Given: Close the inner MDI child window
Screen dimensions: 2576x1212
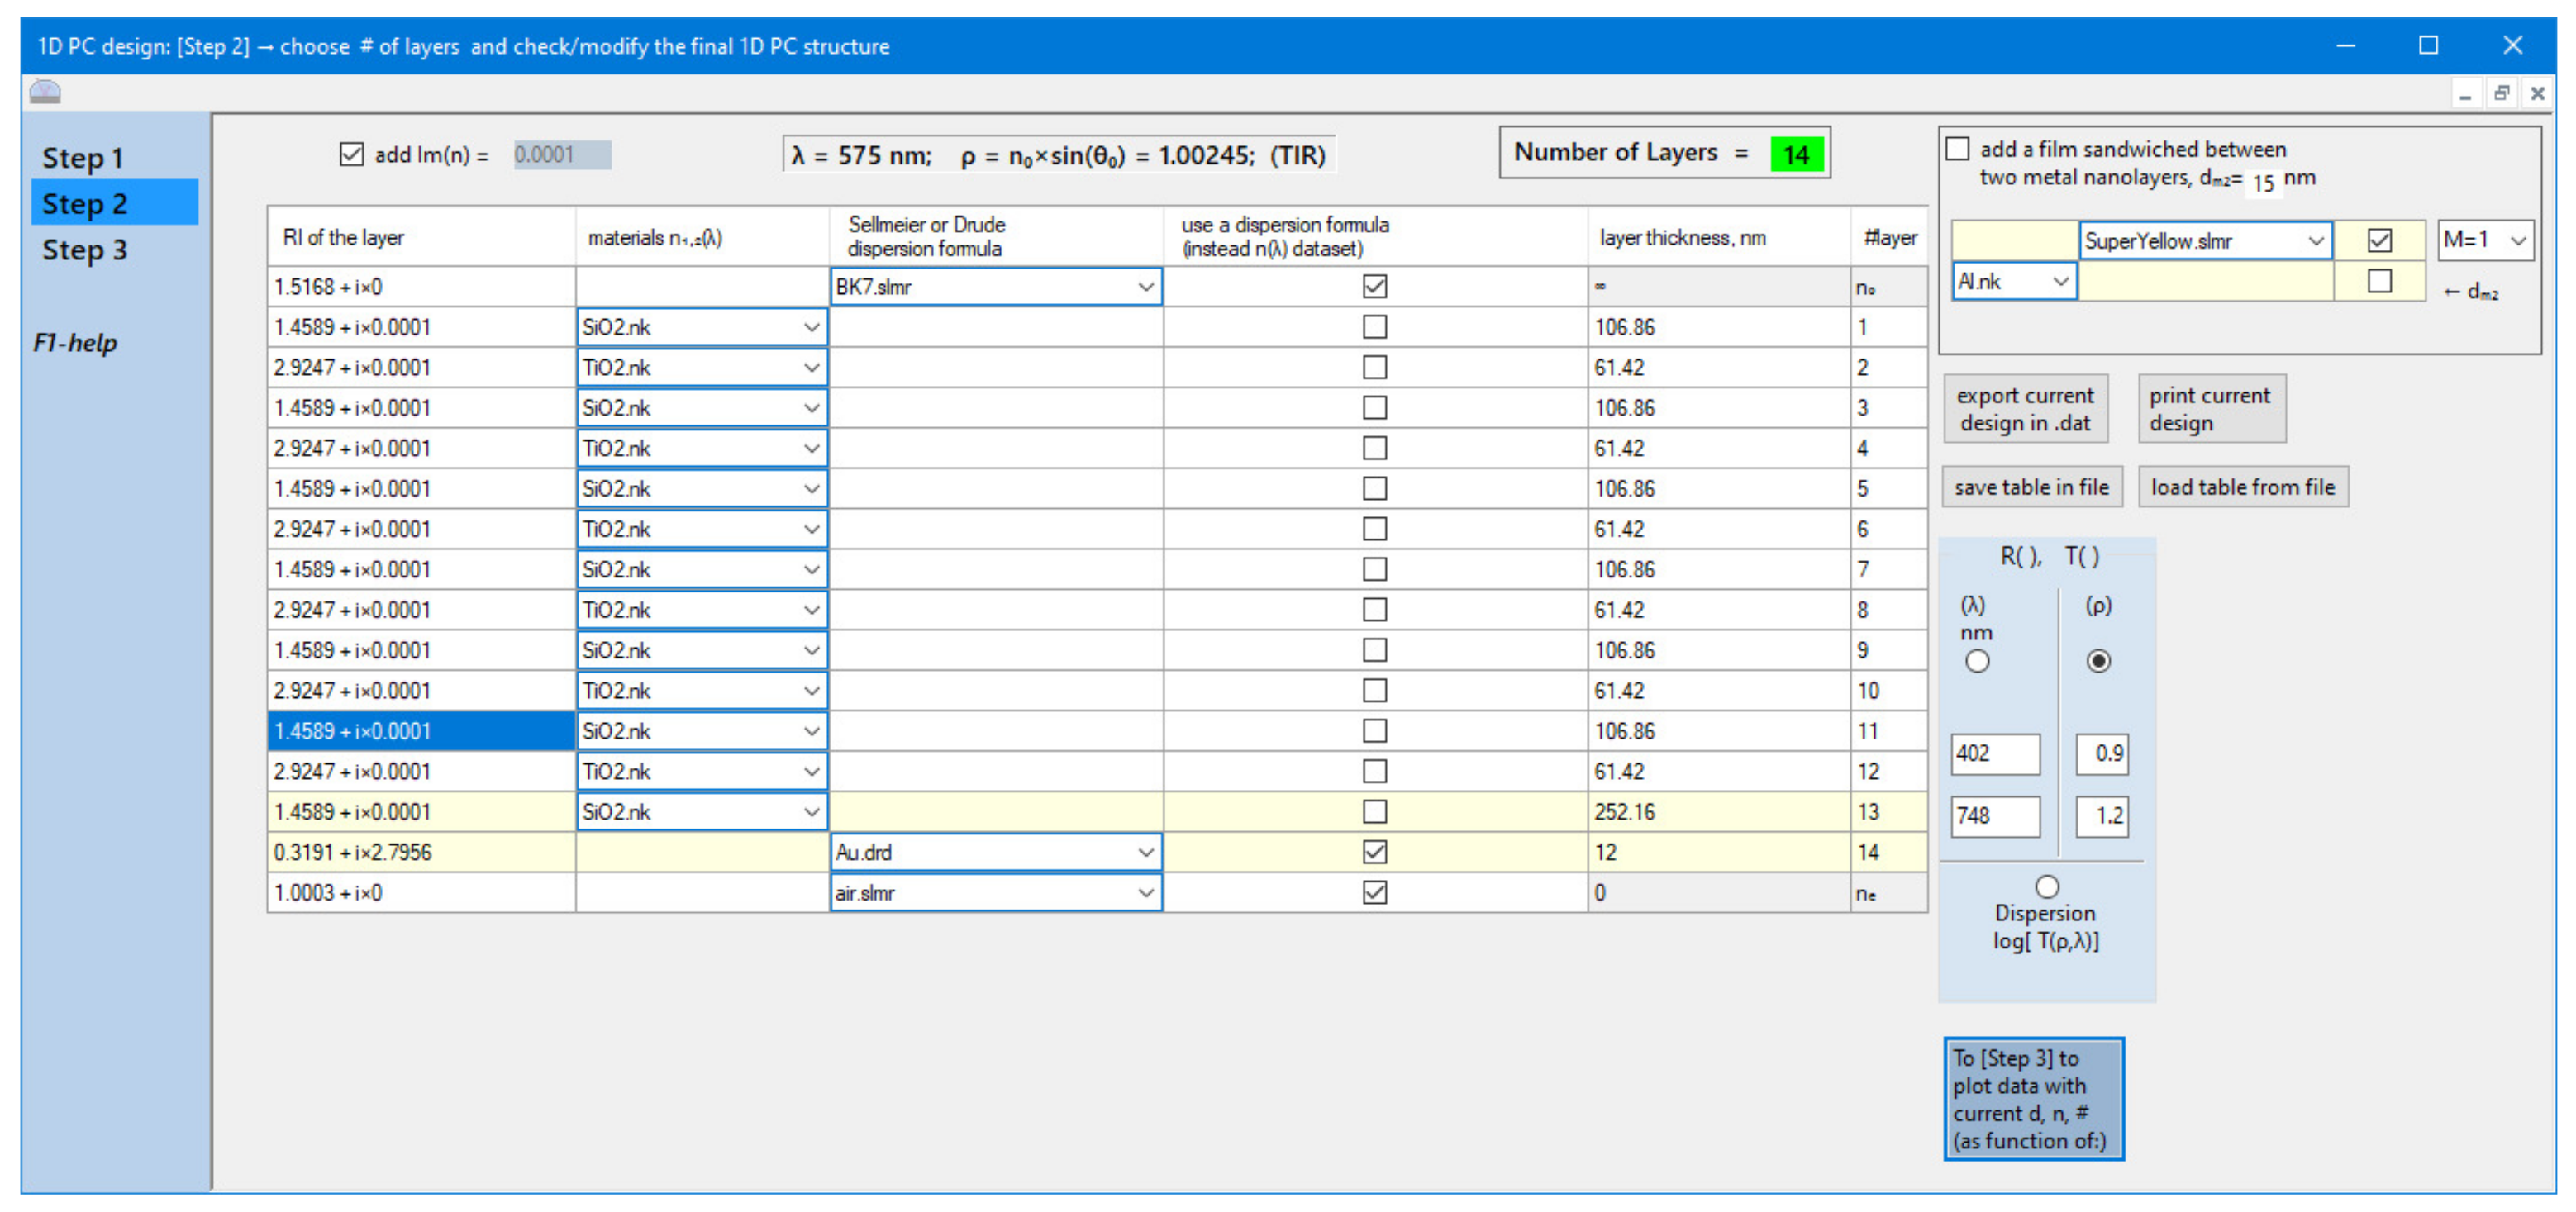Looking at the screenshot, I should click(2537, 94).
